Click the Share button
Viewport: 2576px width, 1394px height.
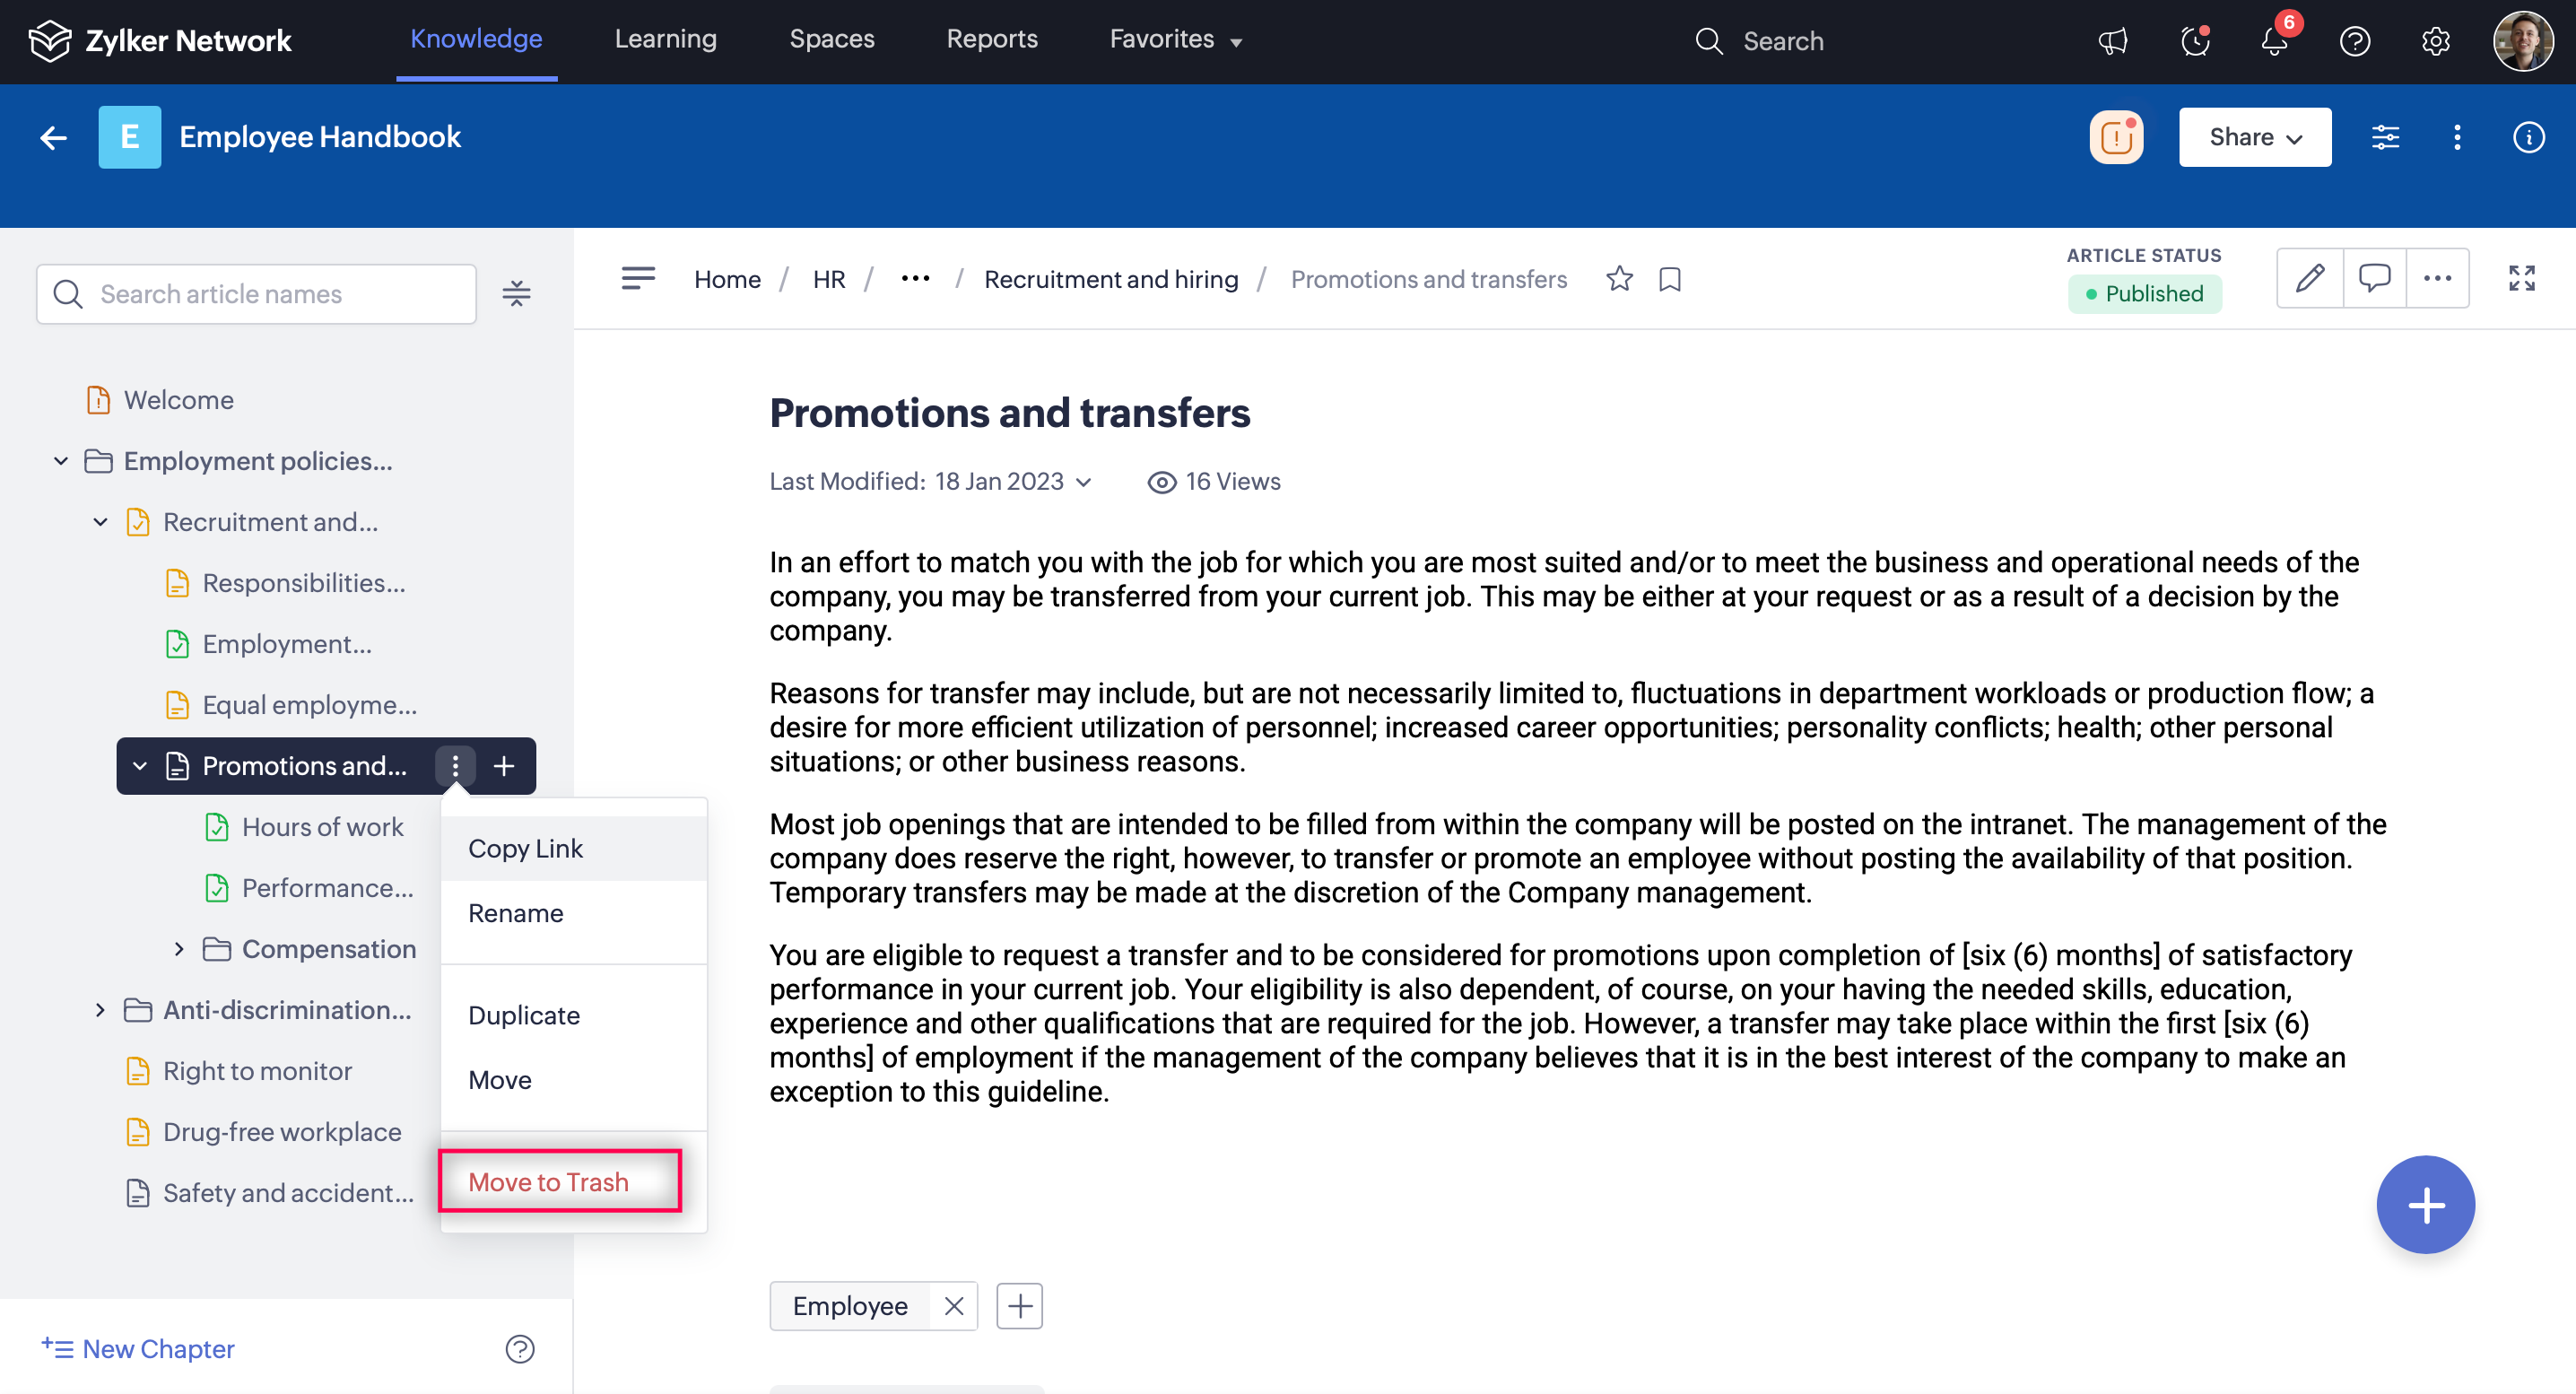2254,137
